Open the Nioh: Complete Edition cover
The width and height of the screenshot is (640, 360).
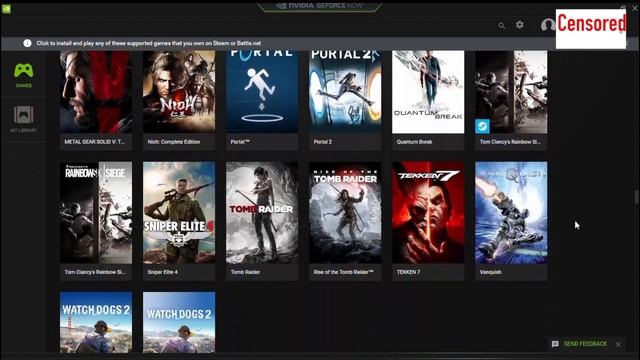179,92
